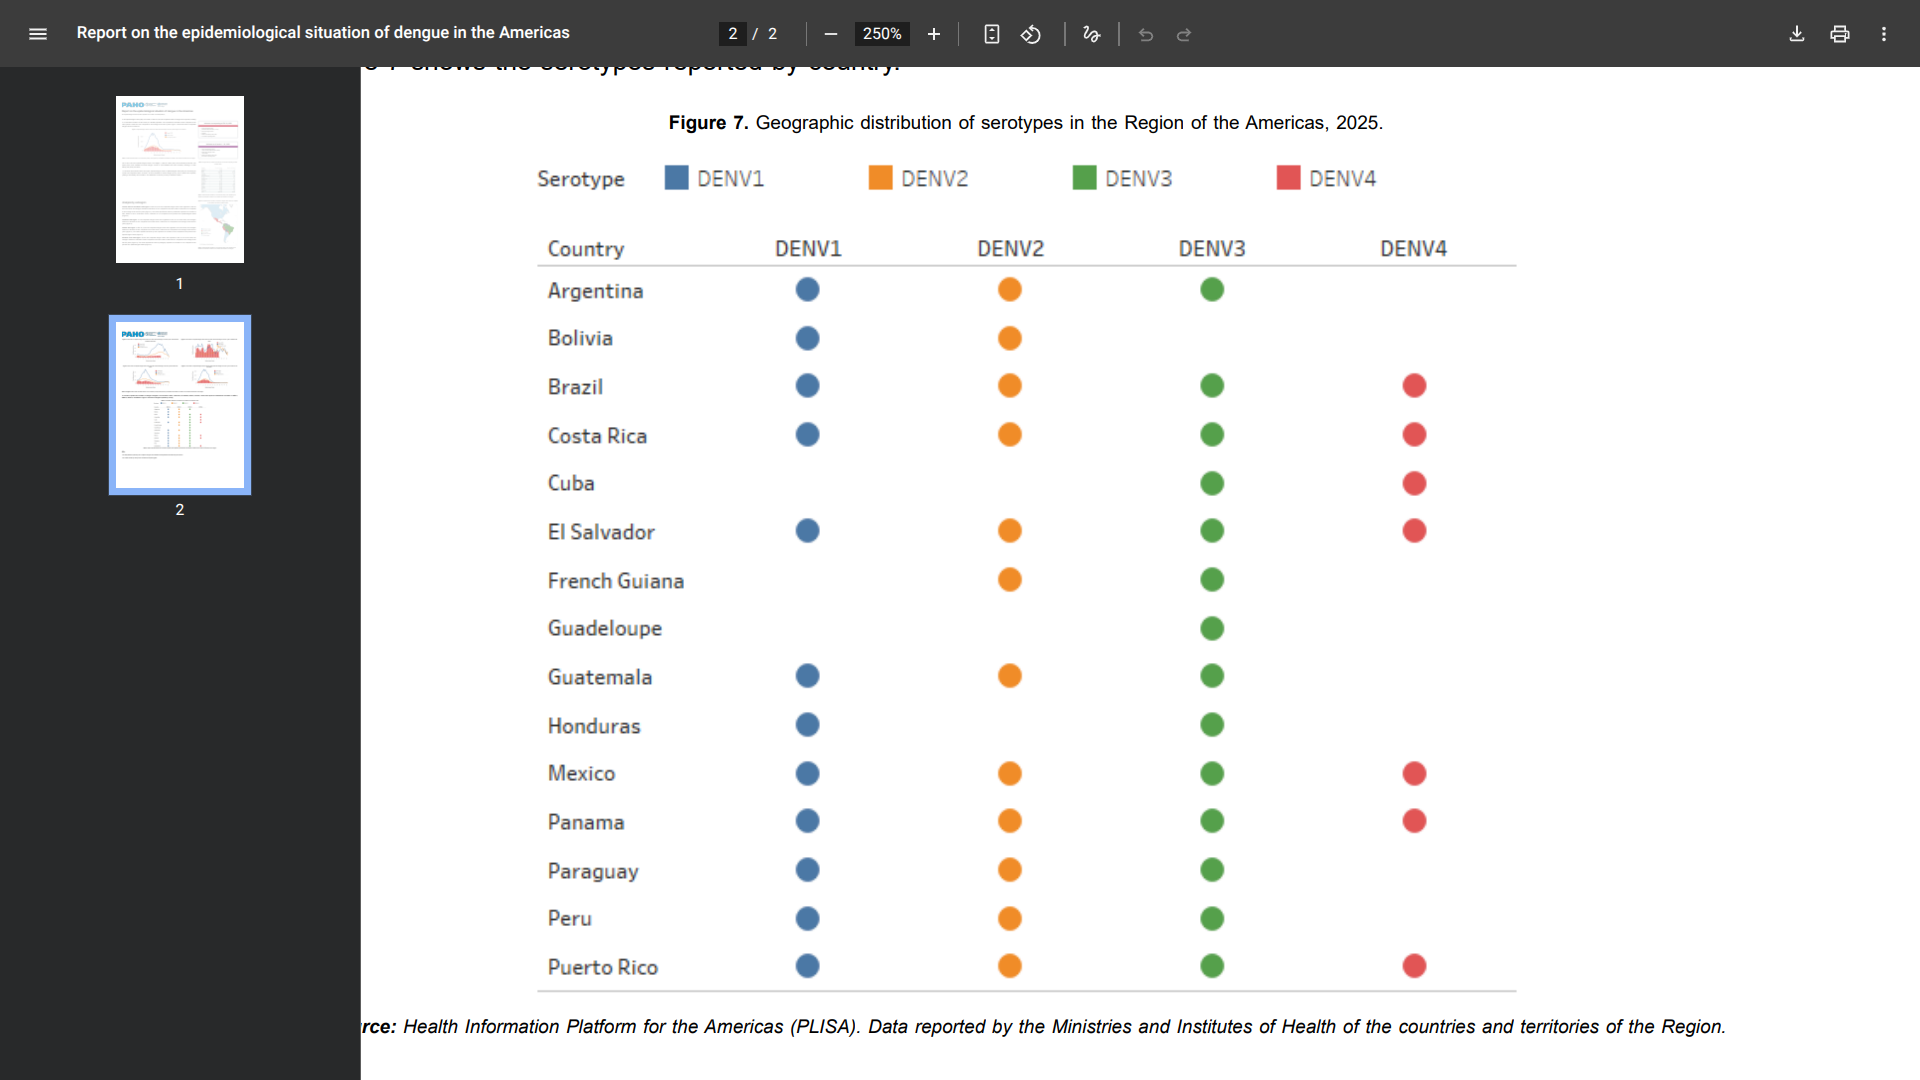Image resolution: width=1920 pixels, height=1080 pixels.
Task: Click the red DENV4 legend swatch
Action: click(x=1288, y=178)
